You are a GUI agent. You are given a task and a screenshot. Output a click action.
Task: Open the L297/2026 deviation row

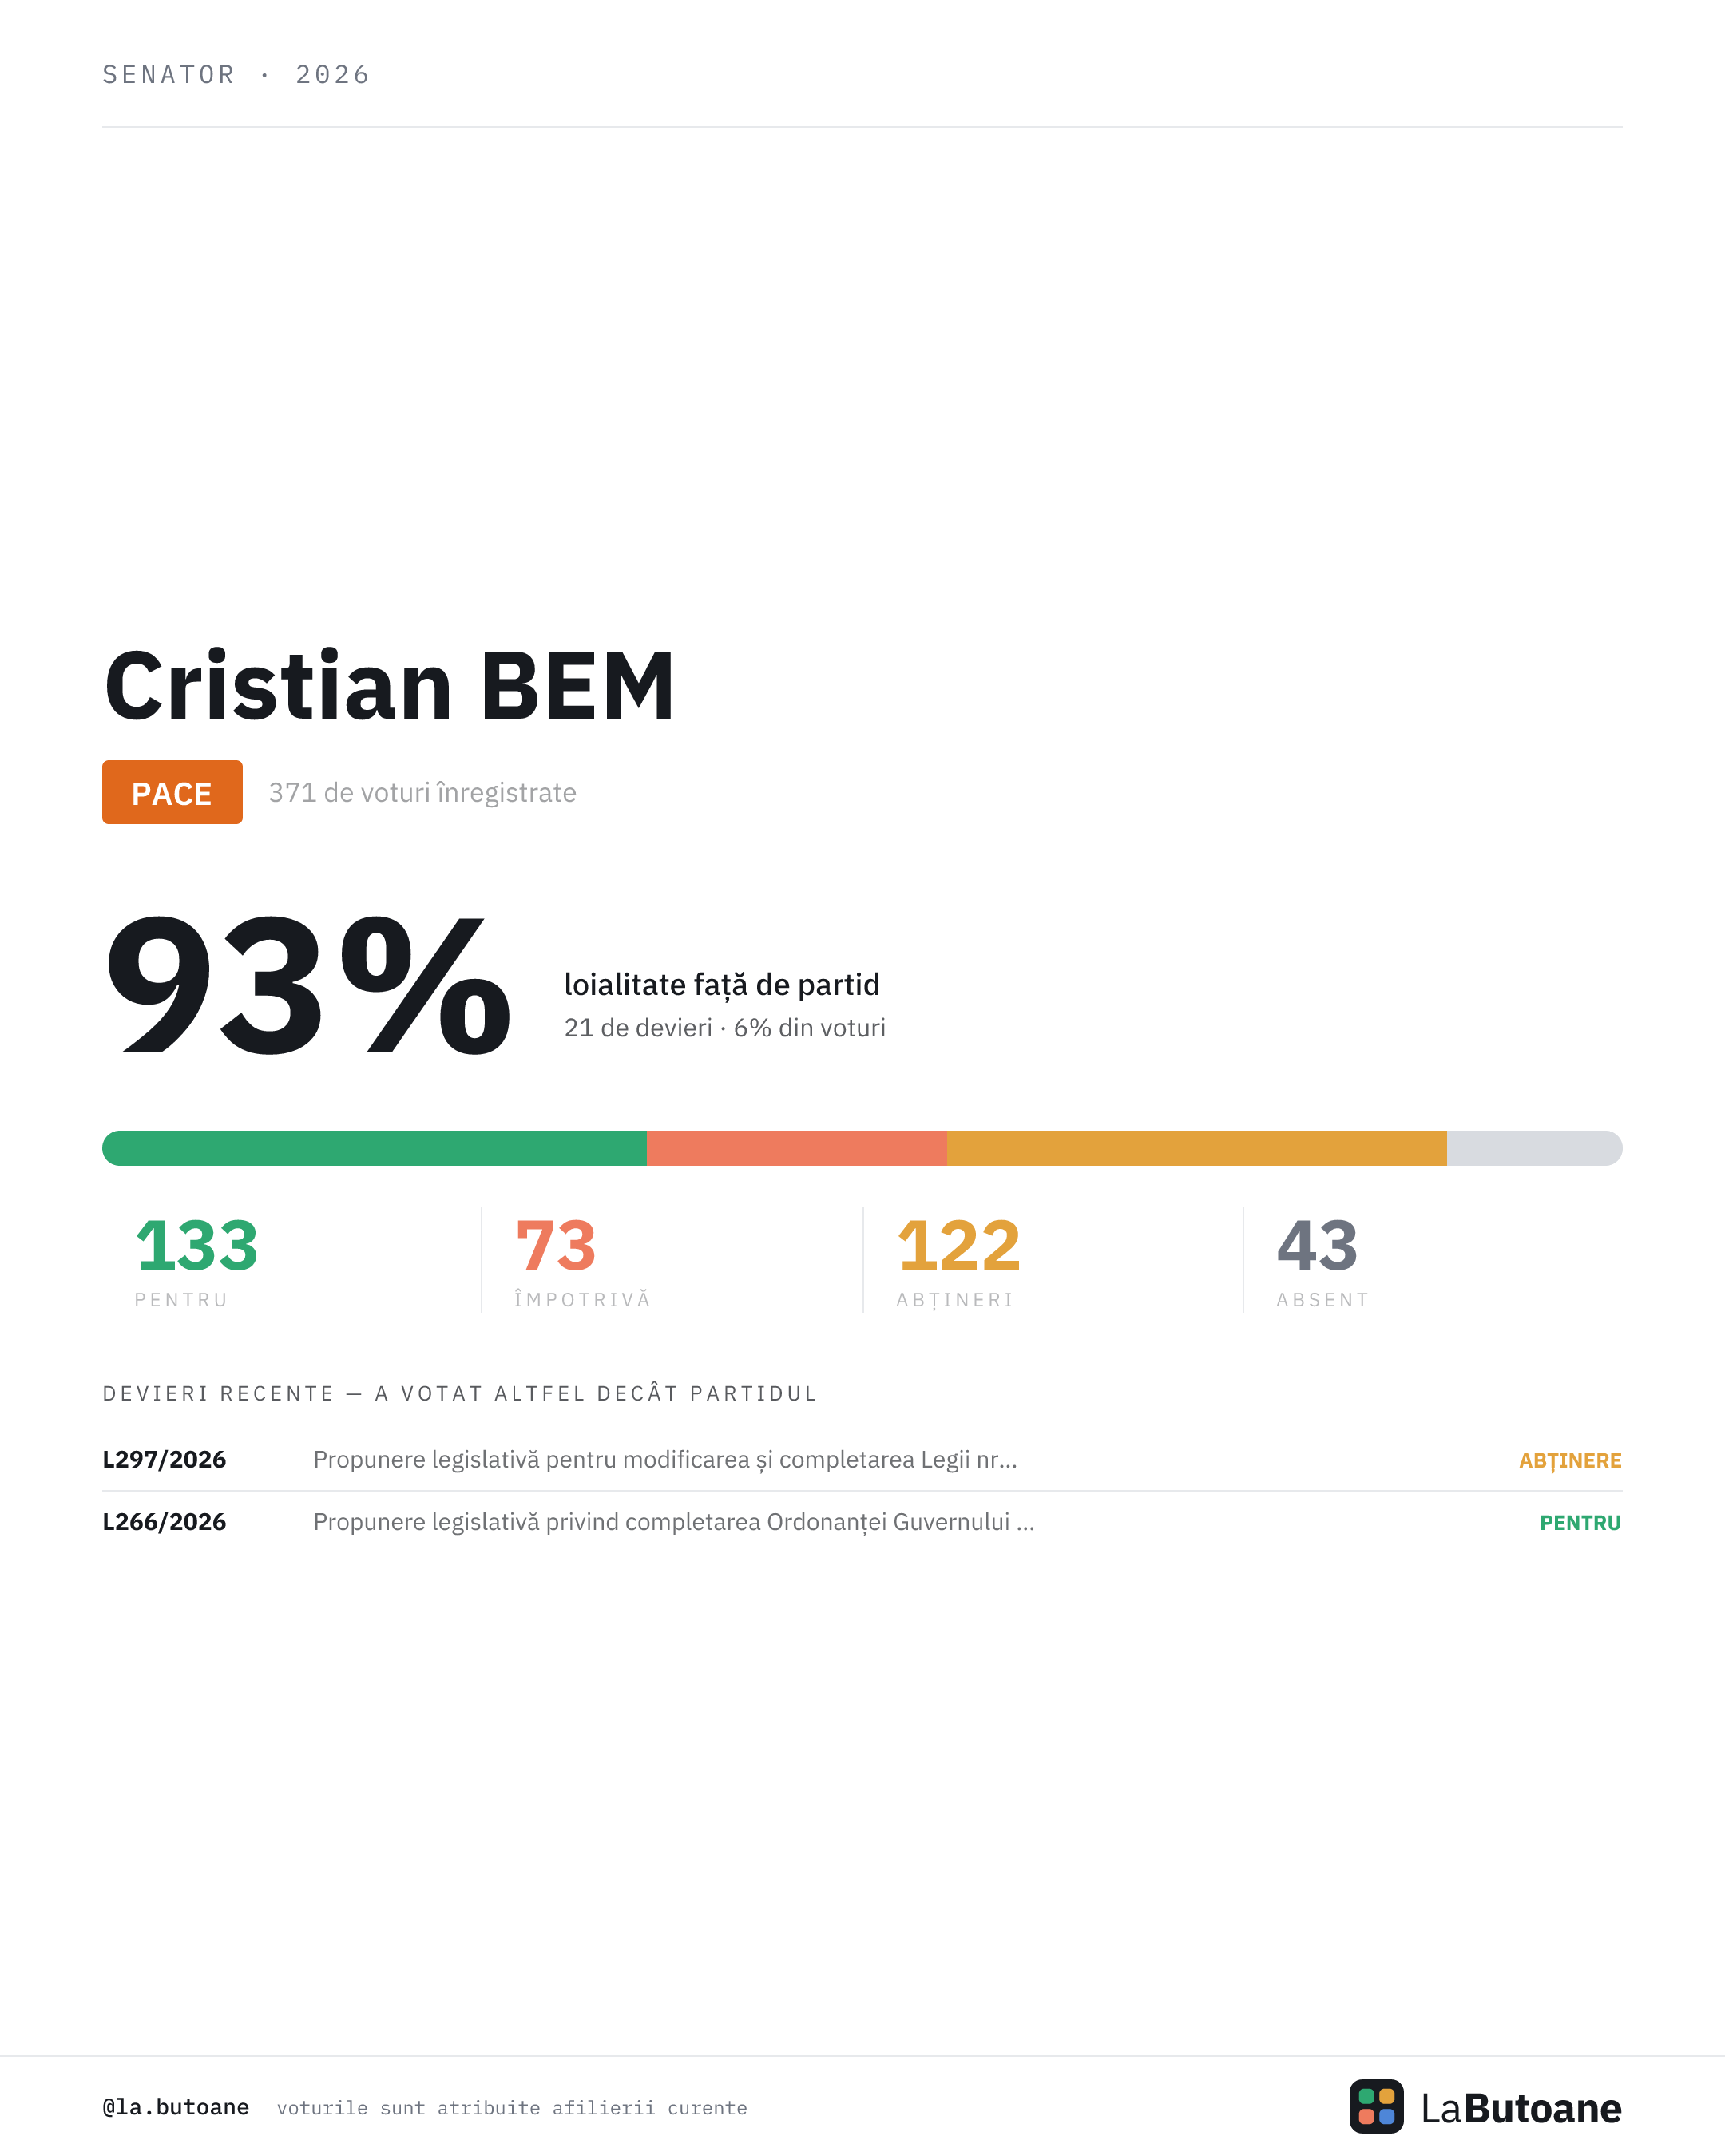click(x=862, y=1460)
